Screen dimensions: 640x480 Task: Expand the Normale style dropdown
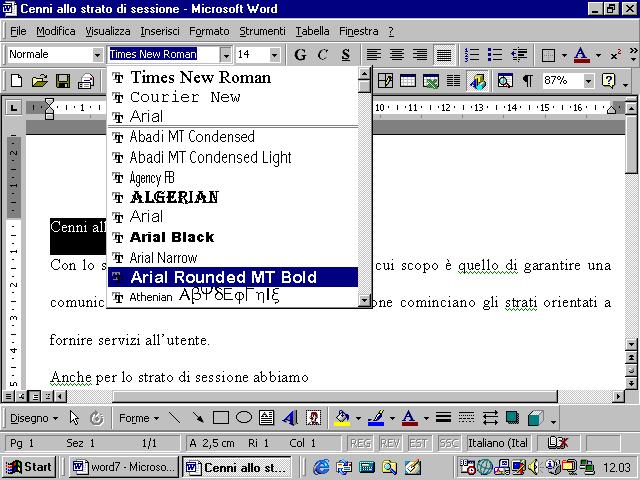pyautogui.click(x=97, y=54)
